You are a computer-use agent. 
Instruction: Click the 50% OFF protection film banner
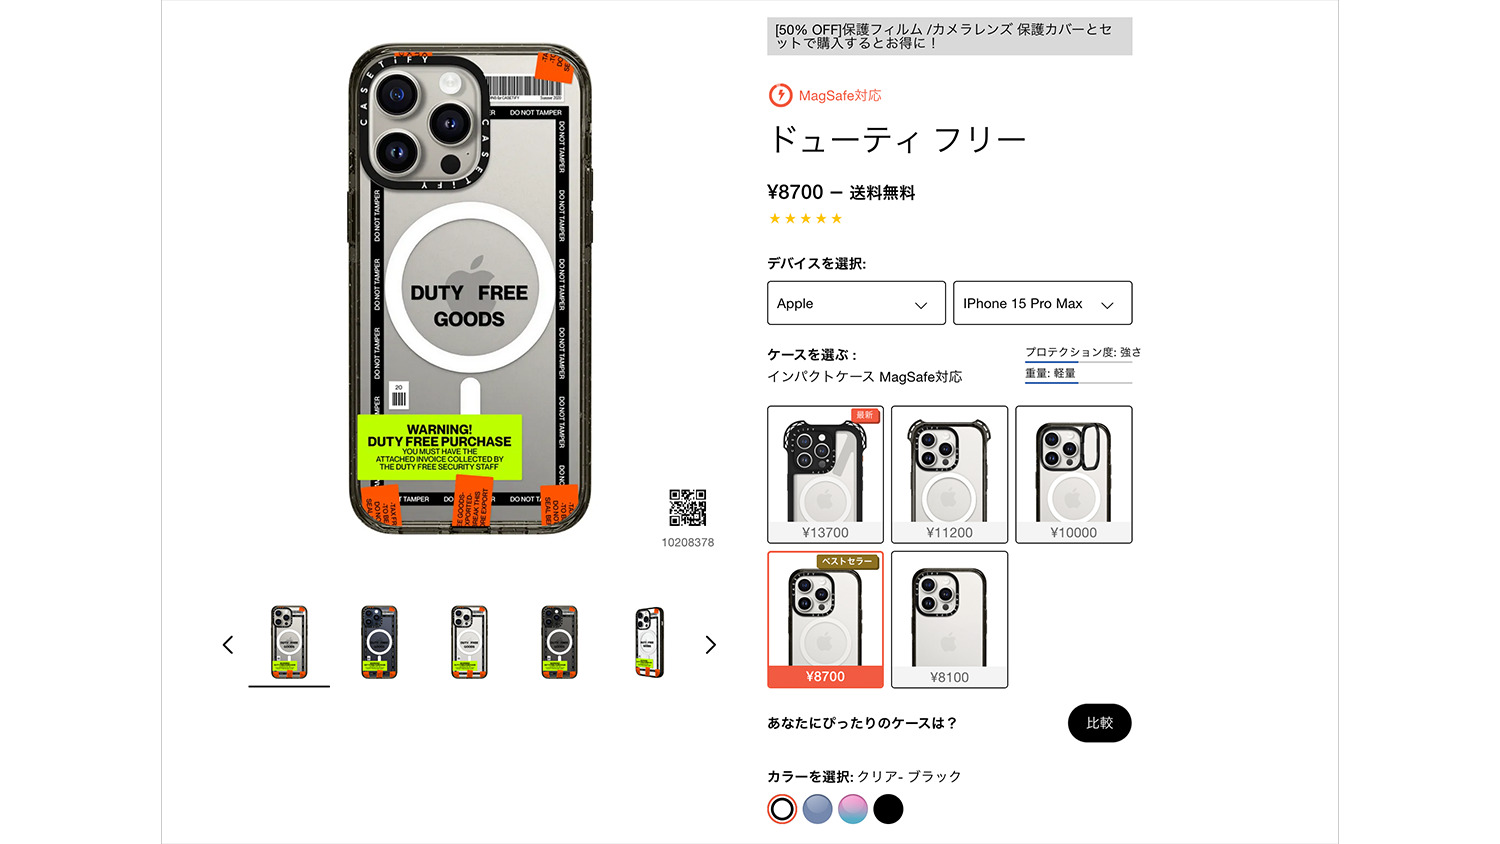click(950, 36)
